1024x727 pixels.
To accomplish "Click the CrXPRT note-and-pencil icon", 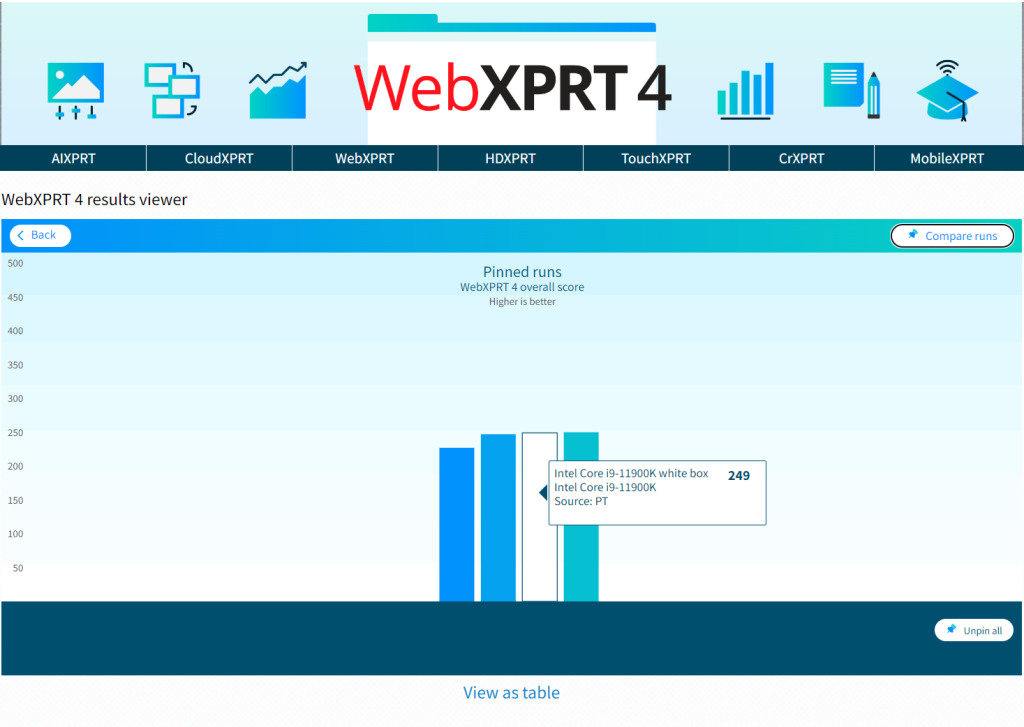I will pyautogui.click(x=852, y=90).
